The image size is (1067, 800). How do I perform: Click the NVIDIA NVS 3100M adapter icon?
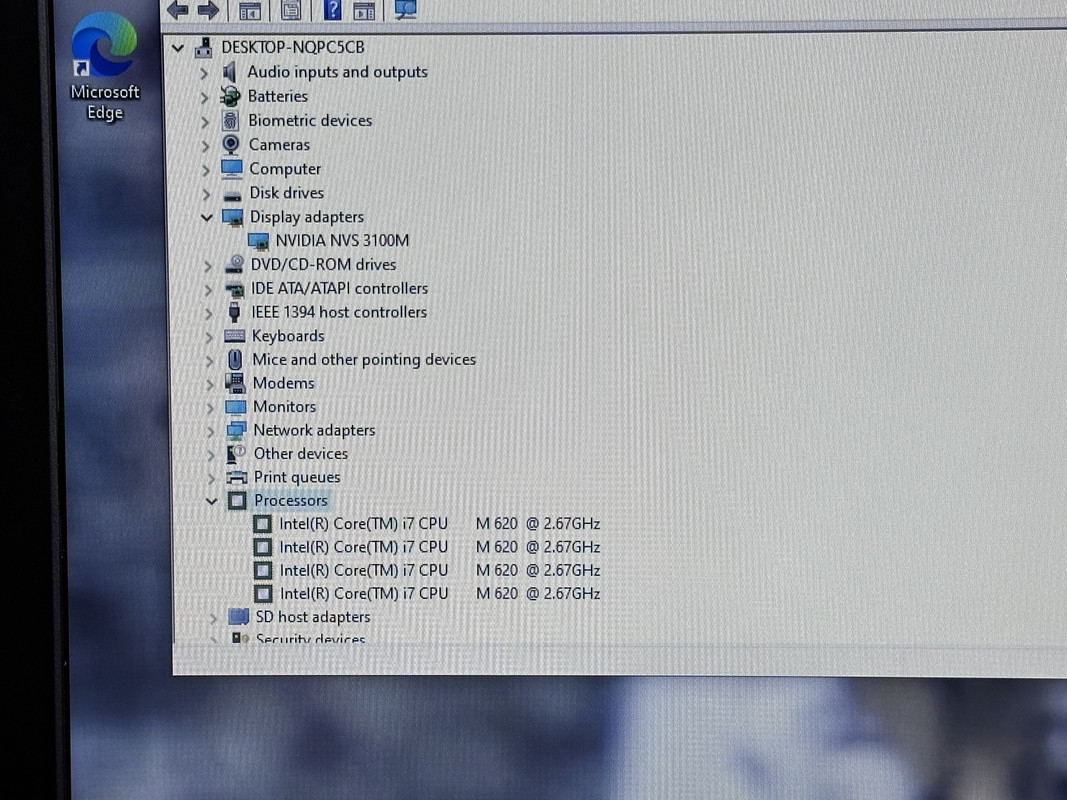click(x=258, y=241)
